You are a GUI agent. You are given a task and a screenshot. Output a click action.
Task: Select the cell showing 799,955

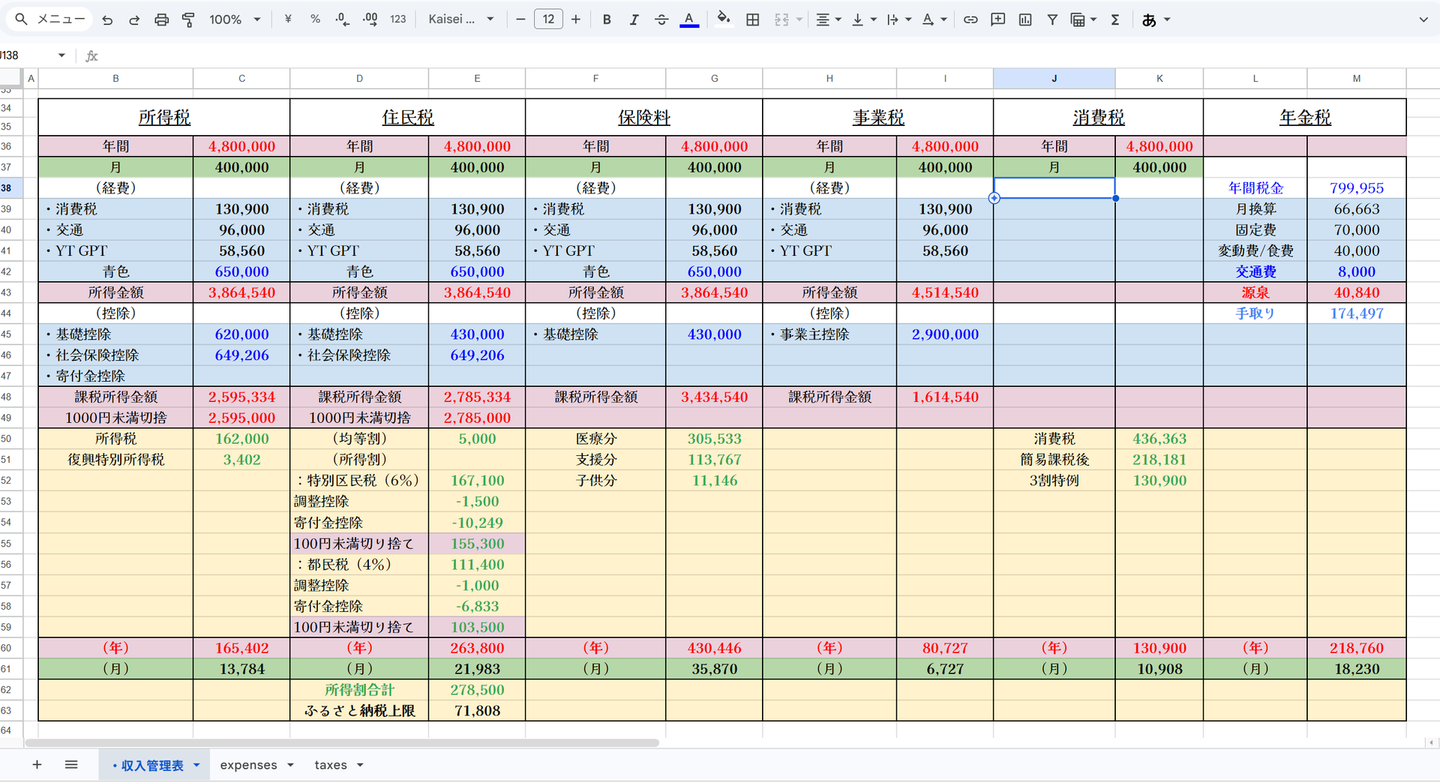1357,188
